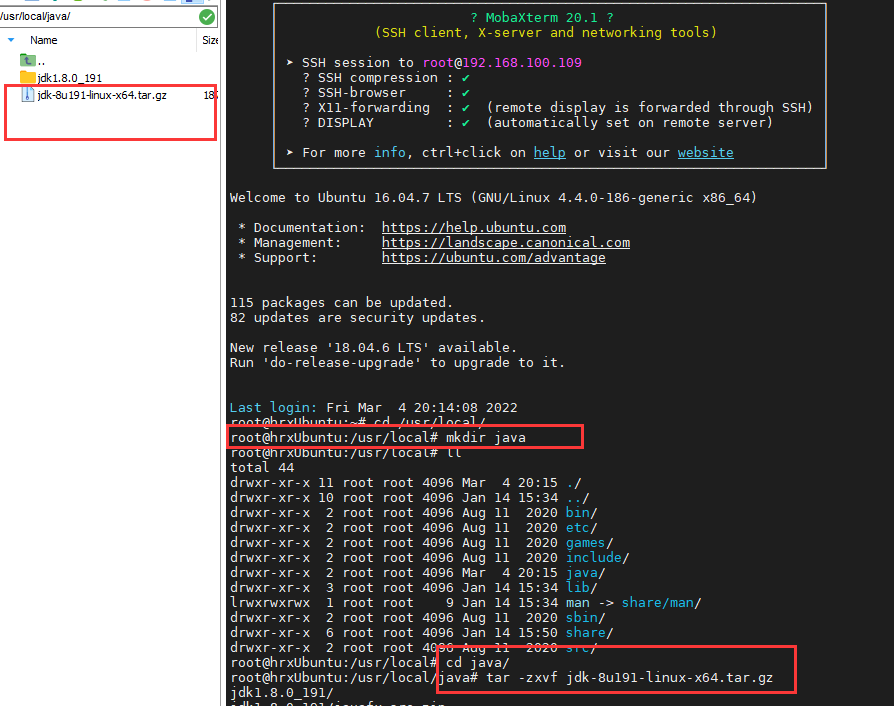
Task: Click the root@192.168.100.109 session address
Action: coord(502,63)
